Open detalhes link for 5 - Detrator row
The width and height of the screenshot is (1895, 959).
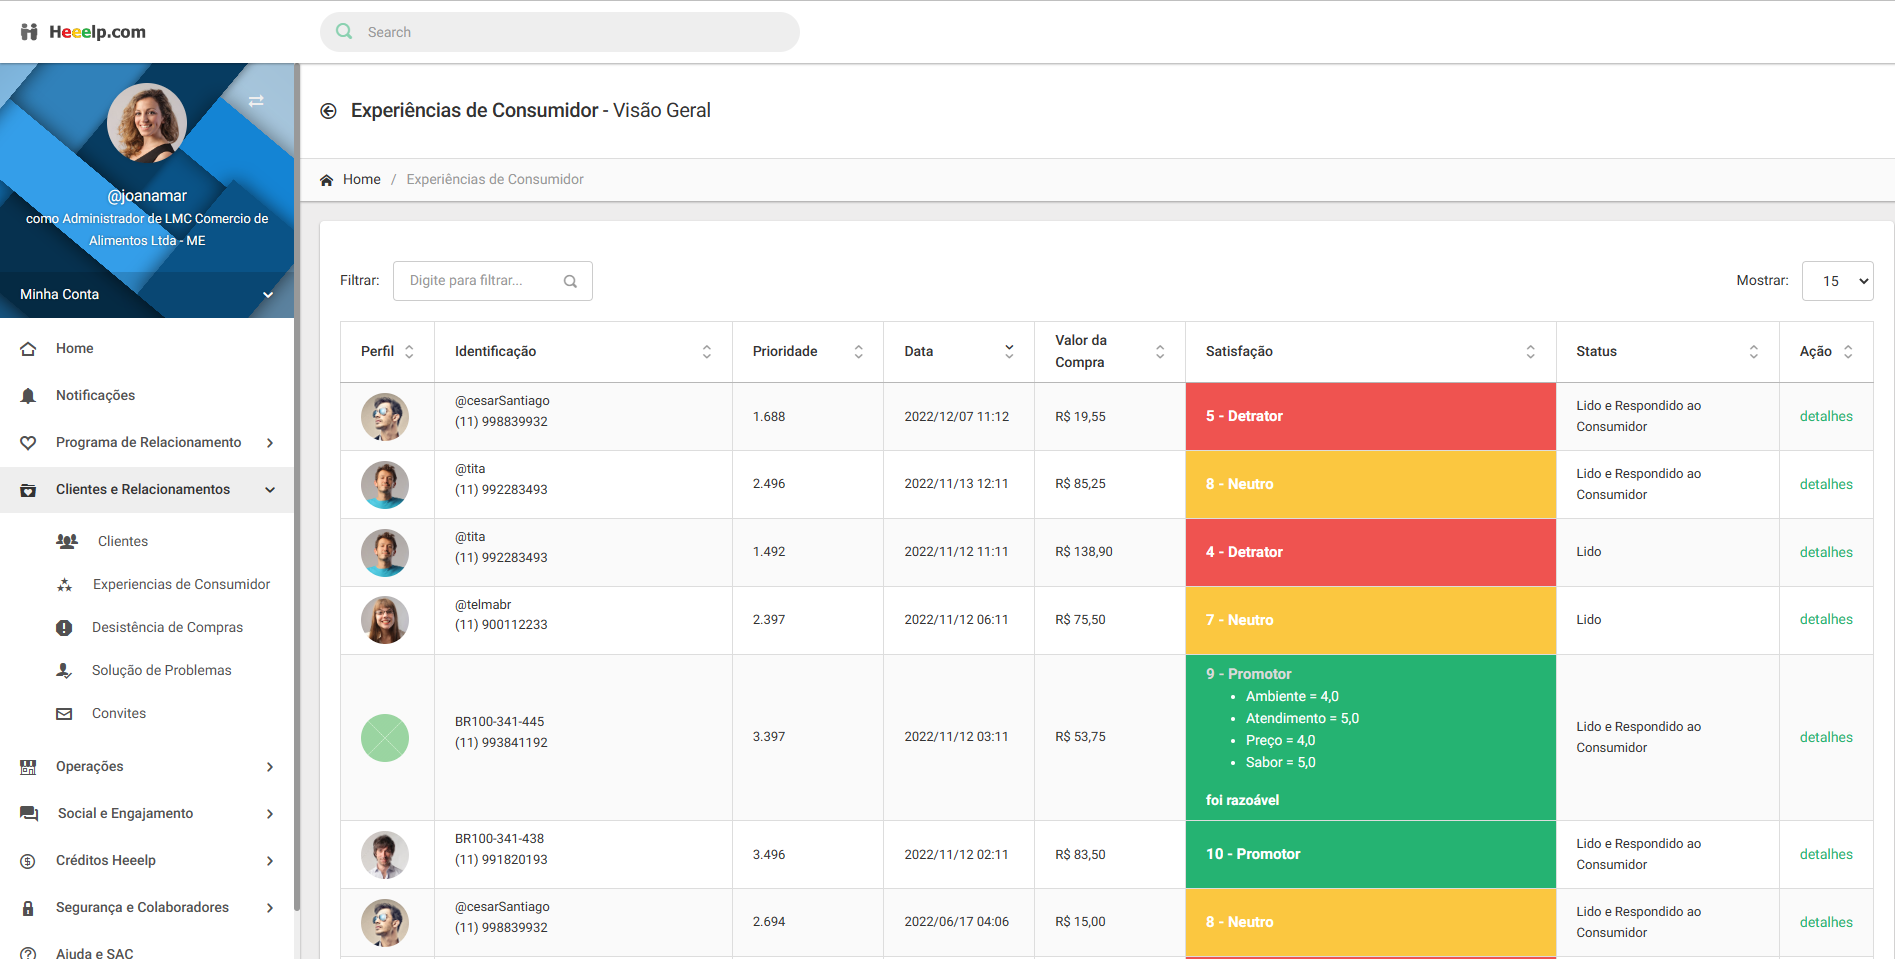pyautogui.click(x=1825, y=417)
